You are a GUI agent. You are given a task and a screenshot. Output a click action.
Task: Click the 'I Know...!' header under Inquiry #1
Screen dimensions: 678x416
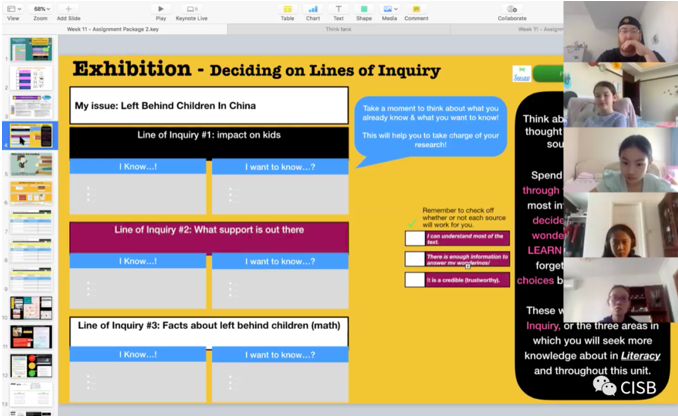click(x=138, y=166)
